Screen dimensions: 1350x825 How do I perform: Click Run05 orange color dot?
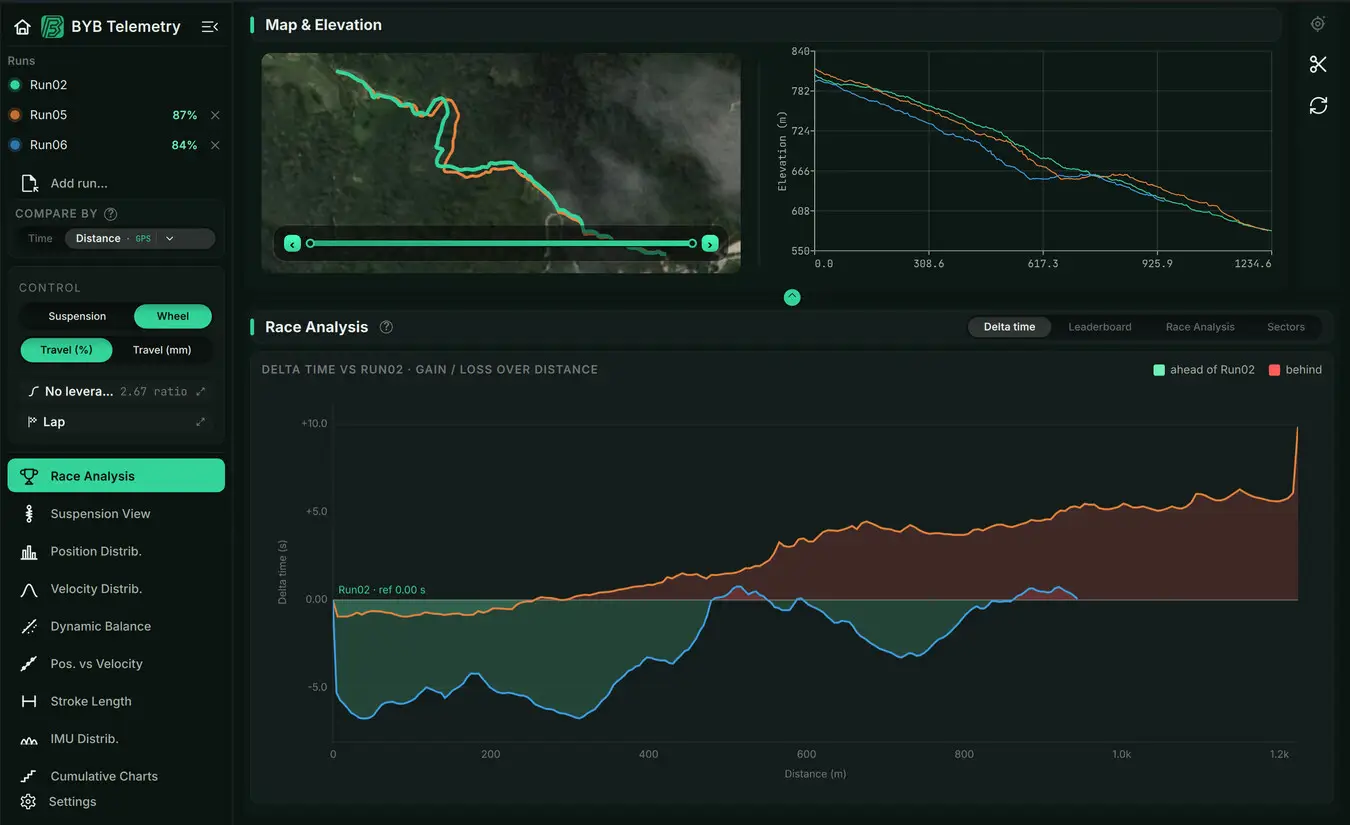[x=15, y=115]
